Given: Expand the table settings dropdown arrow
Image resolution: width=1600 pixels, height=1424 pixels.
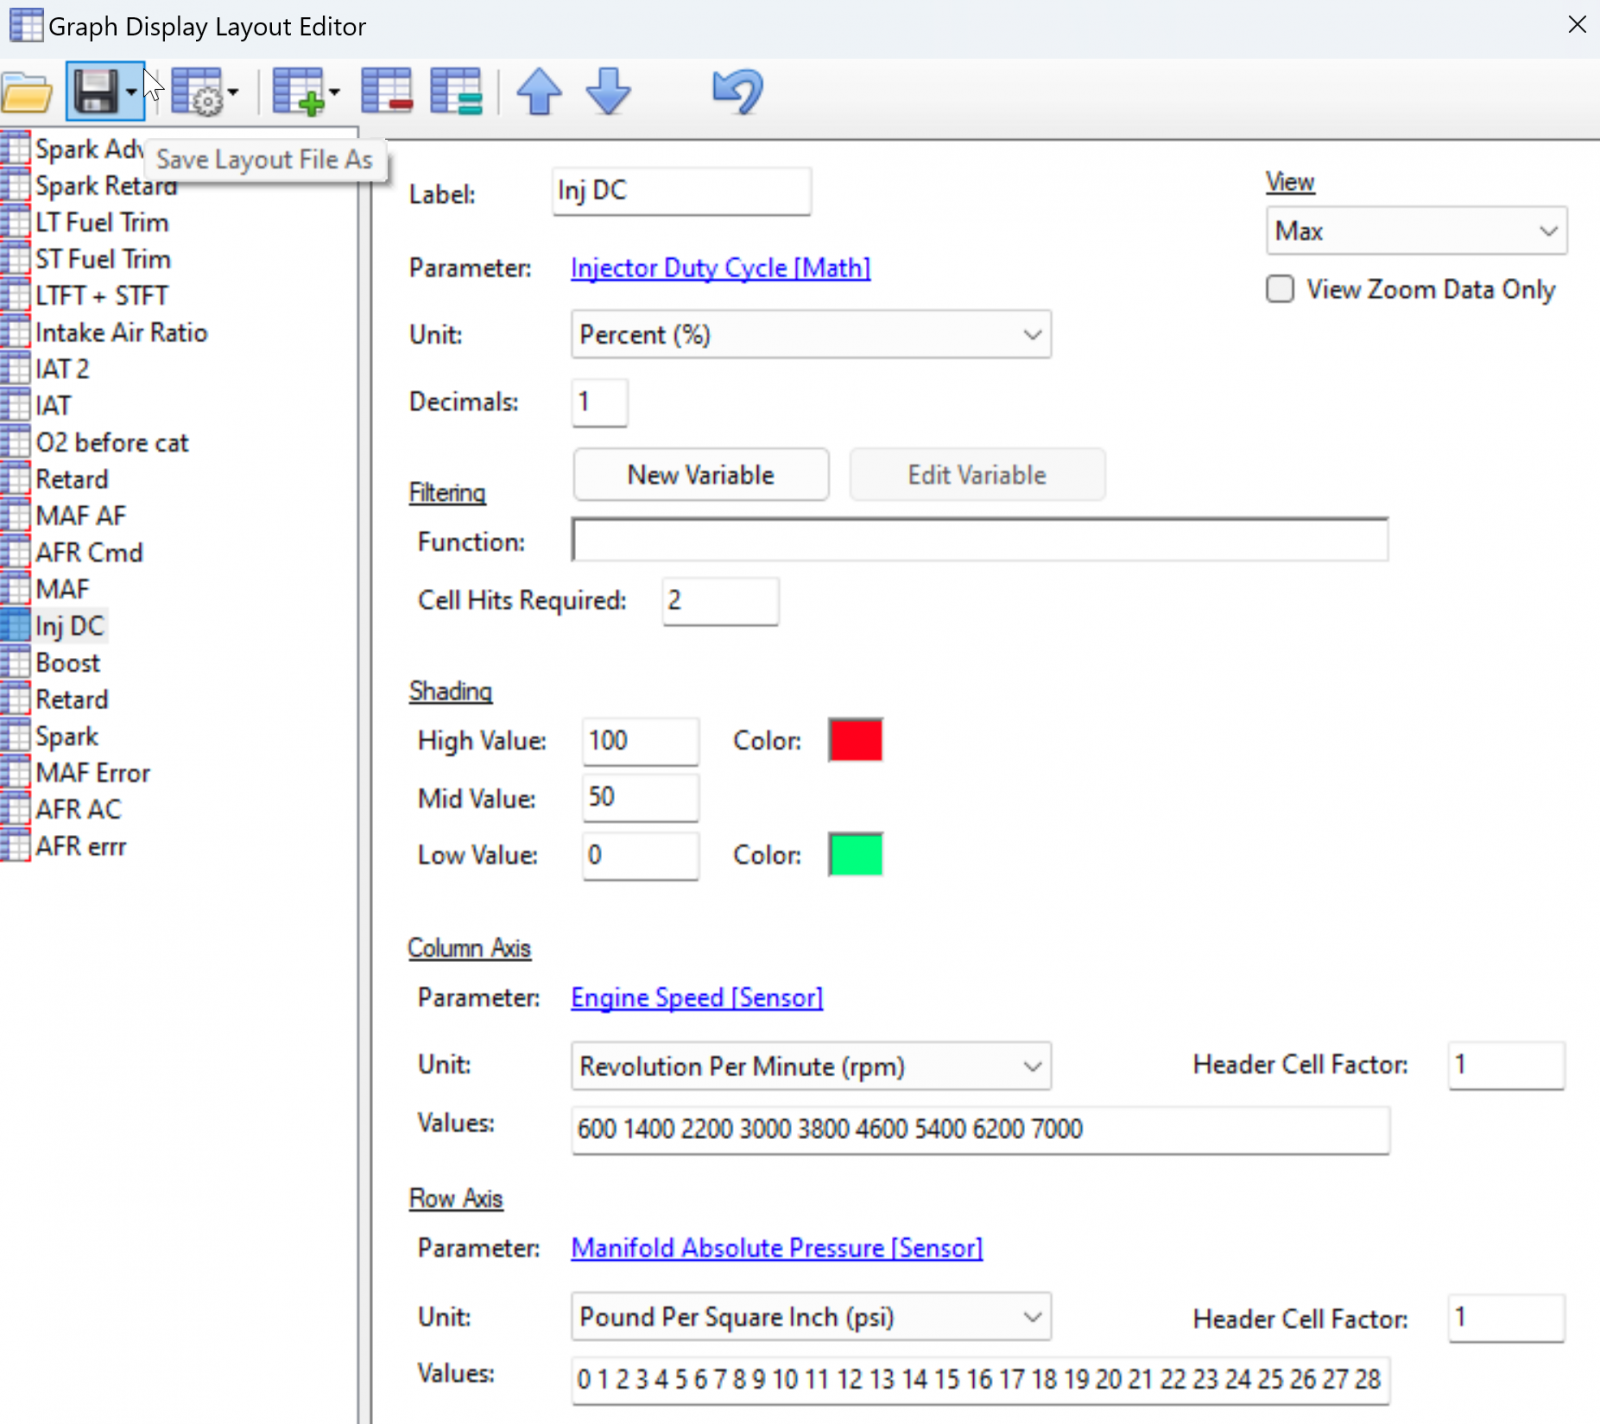Looking at the screenshot, I should pos(233,93).
